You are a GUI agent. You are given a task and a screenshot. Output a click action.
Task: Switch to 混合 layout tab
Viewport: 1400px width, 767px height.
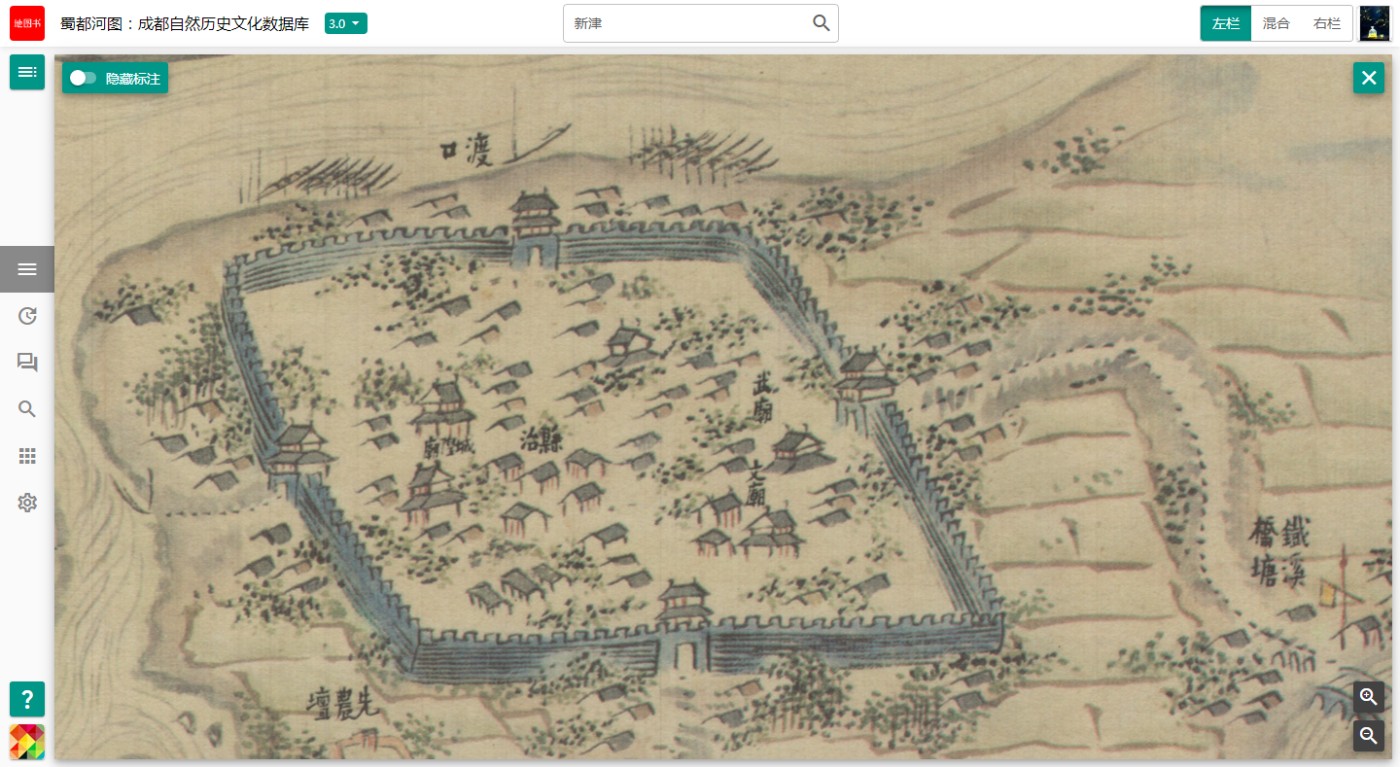[1276, 23]
